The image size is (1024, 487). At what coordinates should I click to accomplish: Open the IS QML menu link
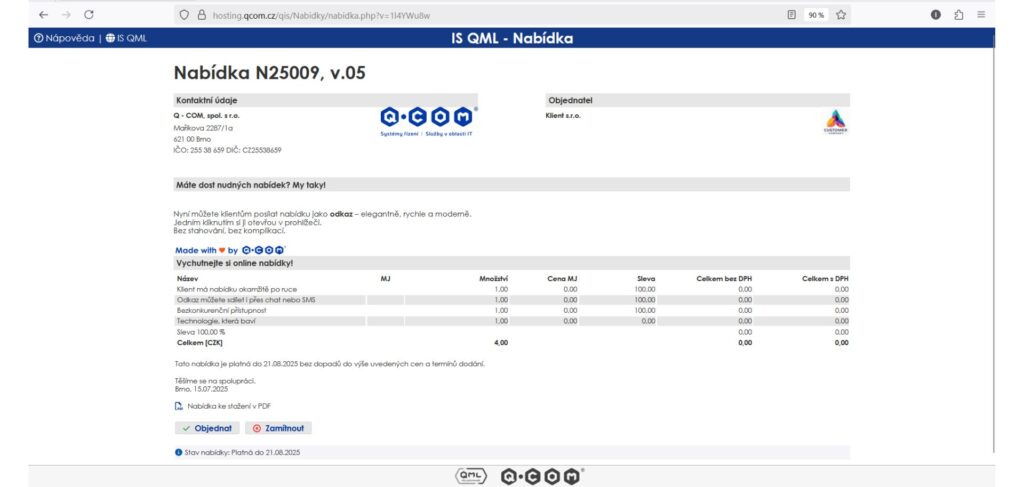tap(126, 39)
